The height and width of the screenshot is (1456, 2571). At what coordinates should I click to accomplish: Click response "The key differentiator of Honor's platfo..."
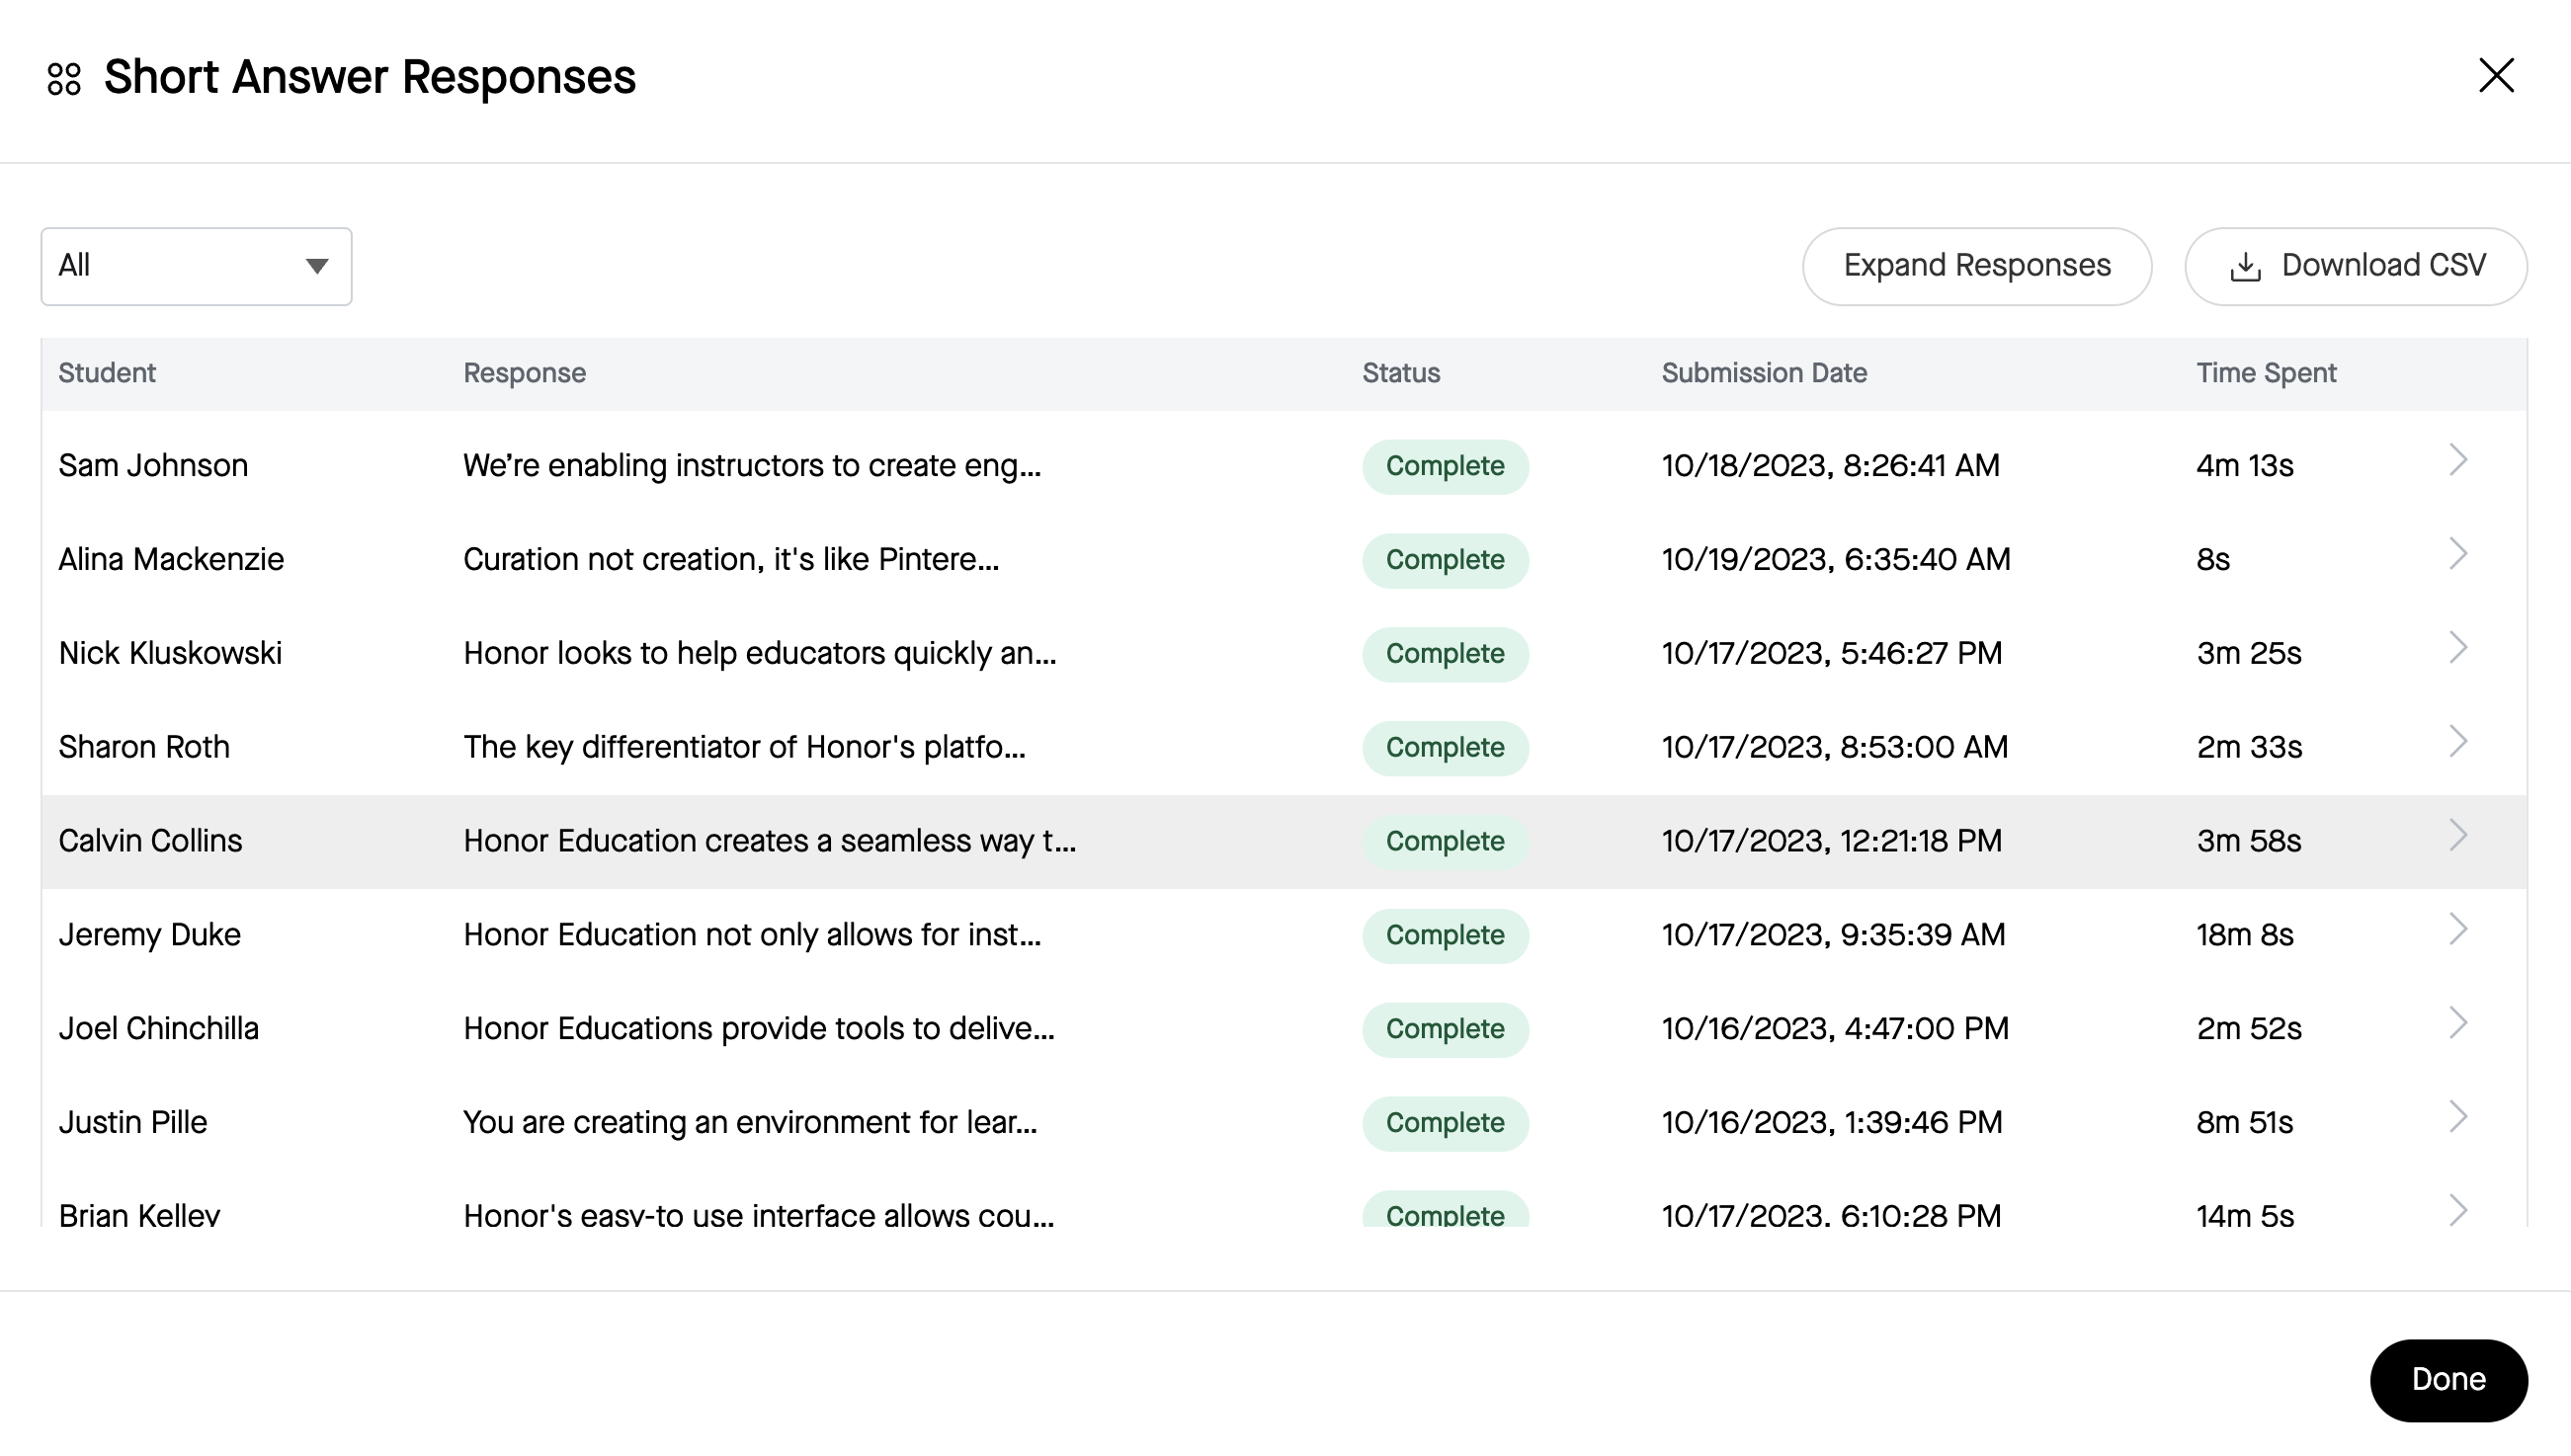pos(744,748)
